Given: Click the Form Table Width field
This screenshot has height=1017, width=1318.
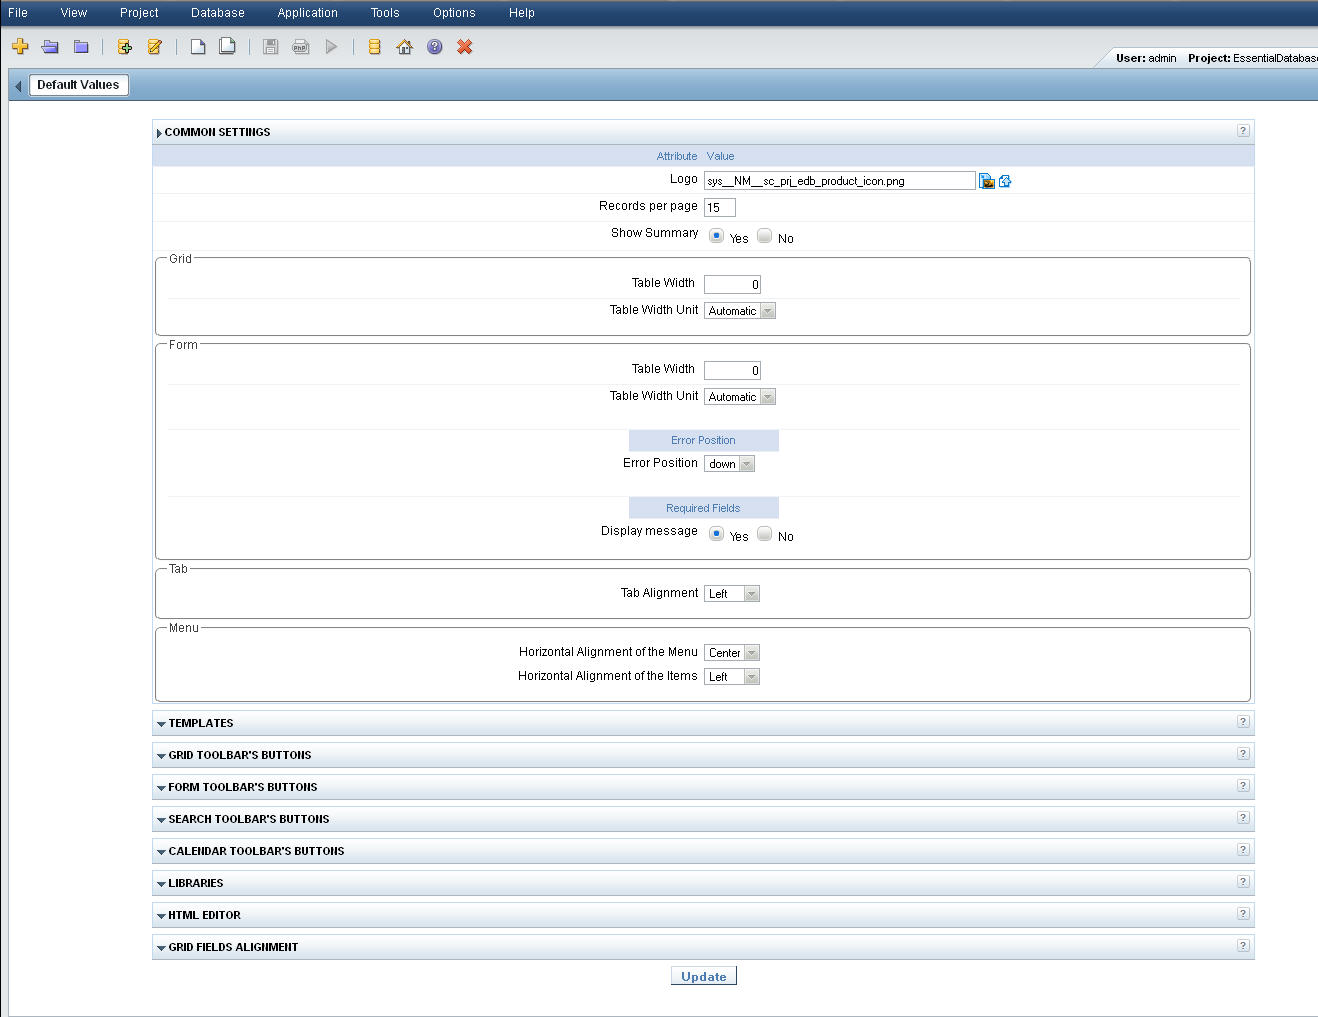Looking at the screenshot, I should click(x=733, y=370).
